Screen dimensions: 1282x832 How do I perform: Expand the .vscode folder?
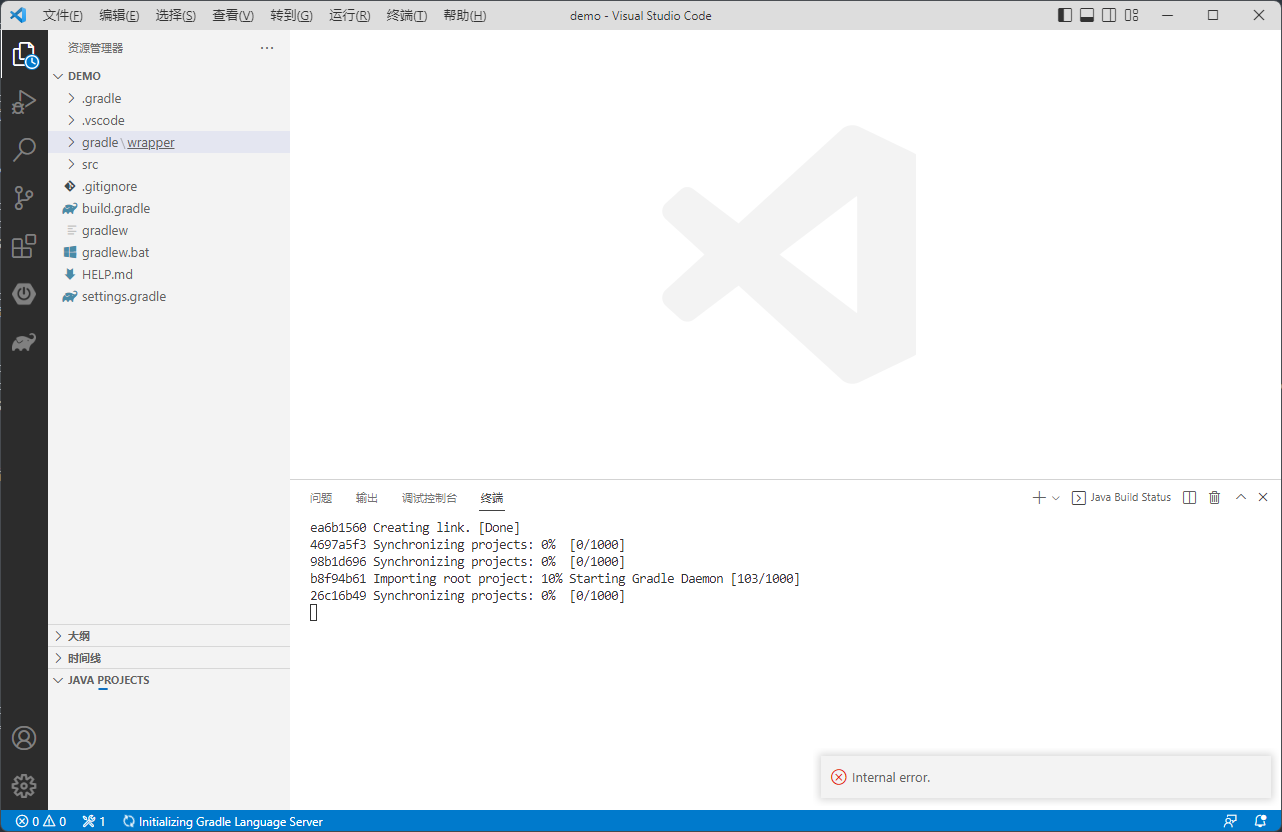[x=169, y=120]
